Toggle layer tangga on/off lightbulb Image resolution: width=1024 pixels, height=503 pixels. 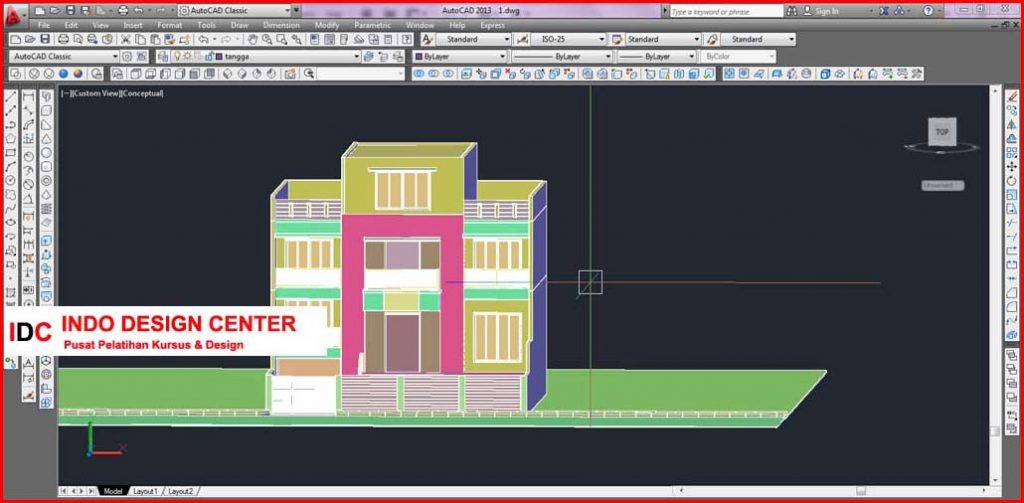pos(176,57)
